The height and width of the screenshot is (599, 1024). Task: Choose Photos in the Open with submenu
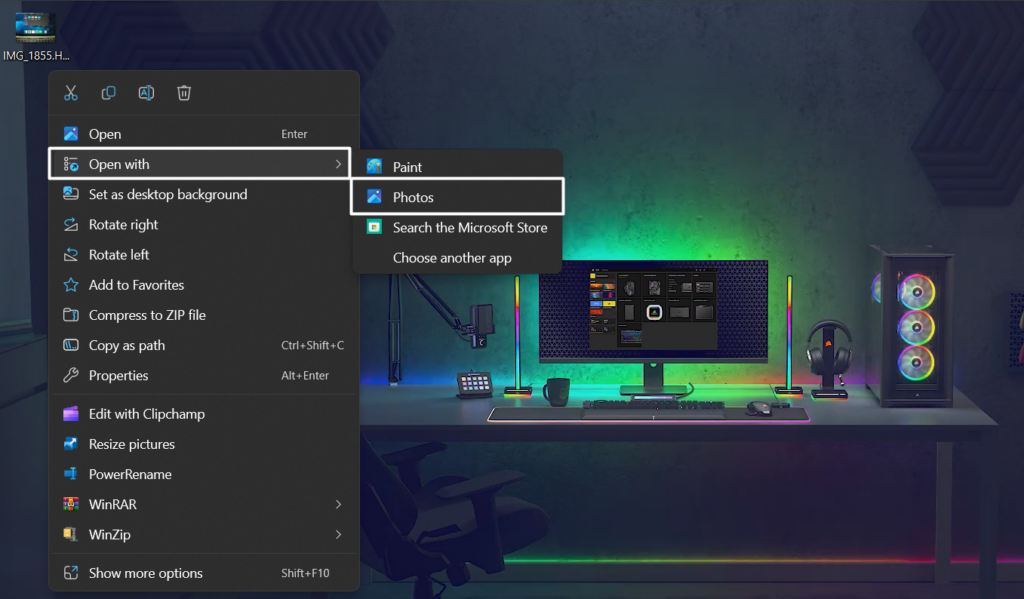[x=413, y=197]
